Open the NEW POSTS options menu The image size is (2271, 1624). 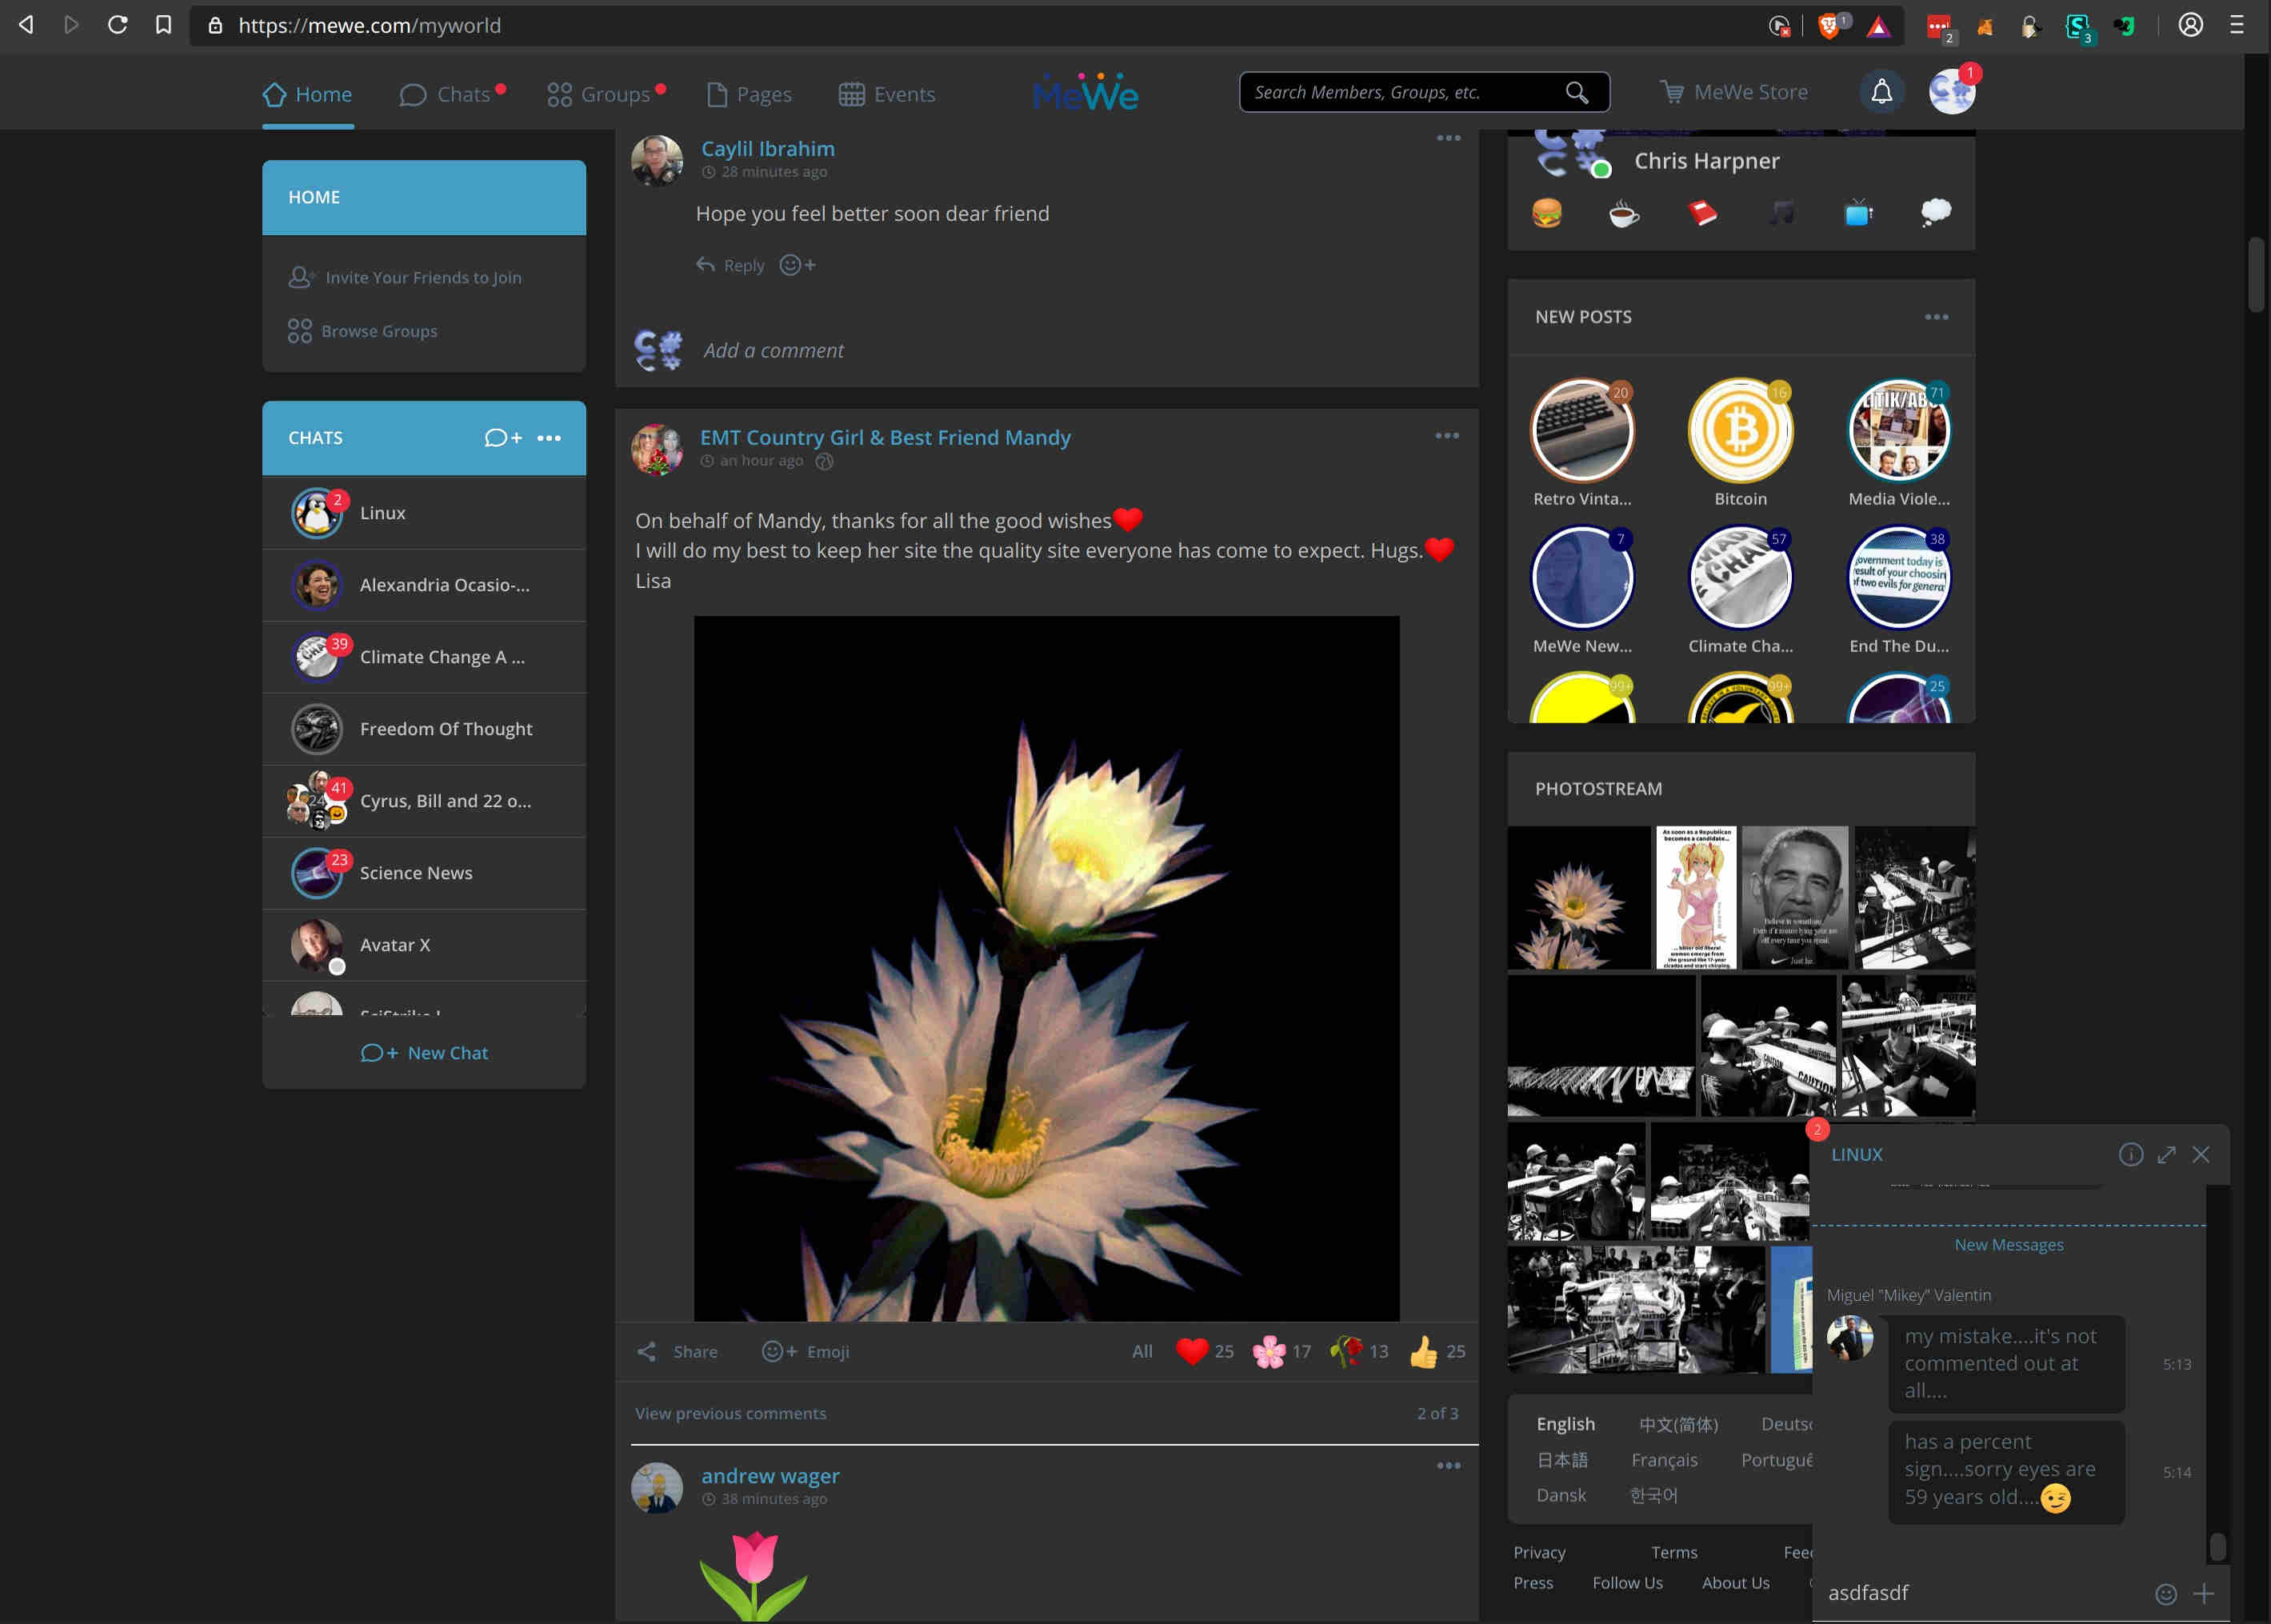click(1936, 317)
